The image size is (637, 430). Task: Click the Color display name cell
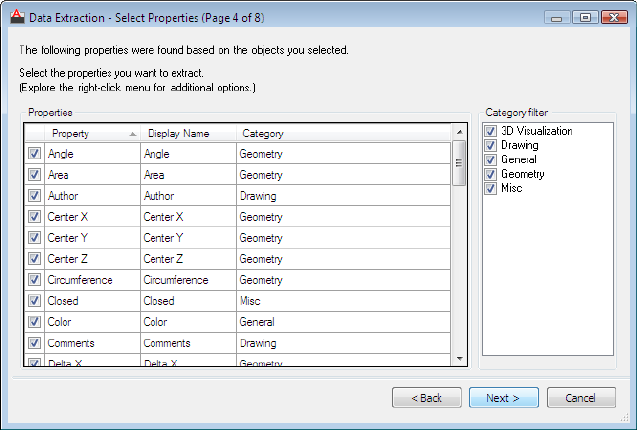pos(188,322)
